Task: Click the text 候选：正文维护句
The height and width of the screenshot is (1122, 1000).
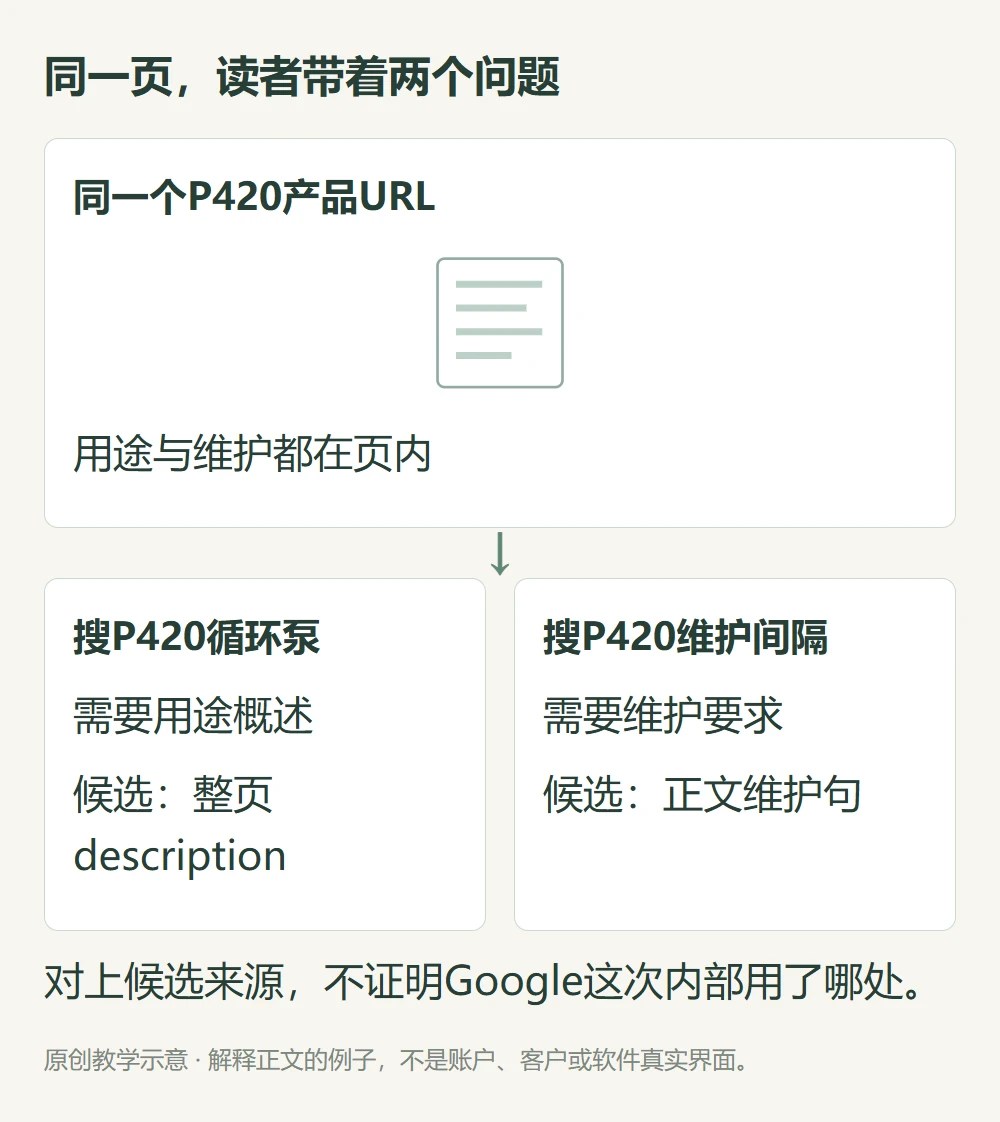Action: [702, 794]
